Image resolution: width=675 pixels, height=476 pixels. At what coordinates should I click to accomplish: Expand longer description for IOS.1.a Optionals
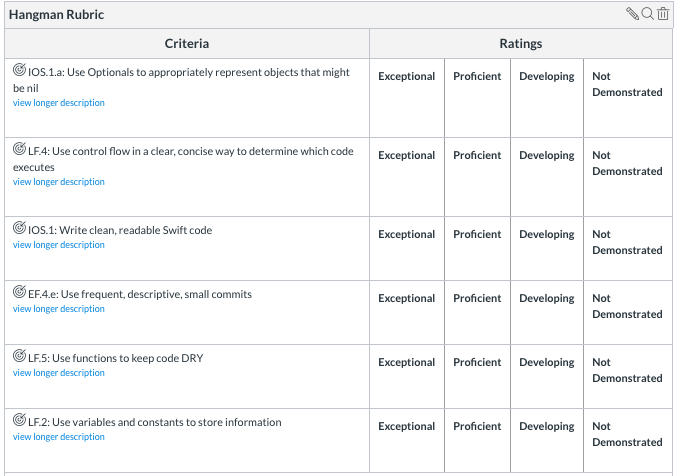59,103
